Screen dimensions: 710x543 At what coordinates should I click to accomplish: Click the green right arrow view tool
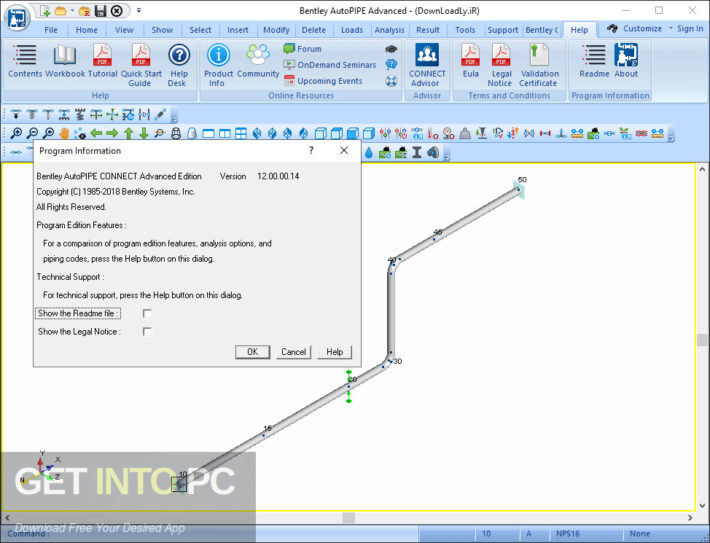112,133
